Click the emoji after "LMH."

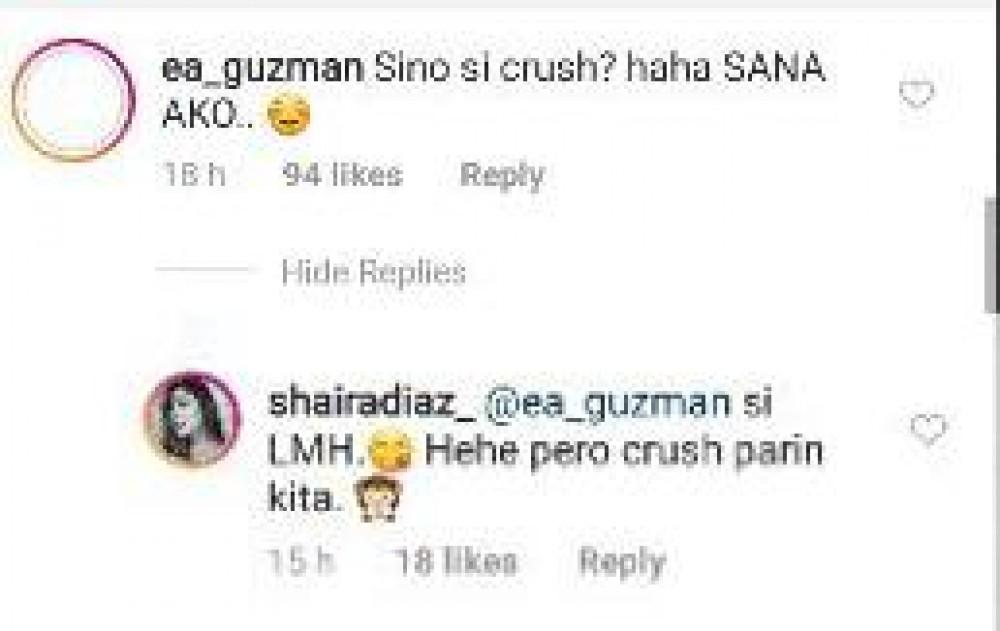click(x=391, y=455)
